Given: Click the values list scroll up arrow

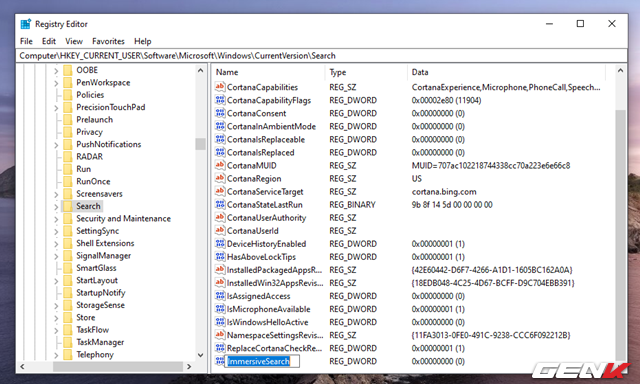Looking at the screenshot, I should click(x=620, y=71).
